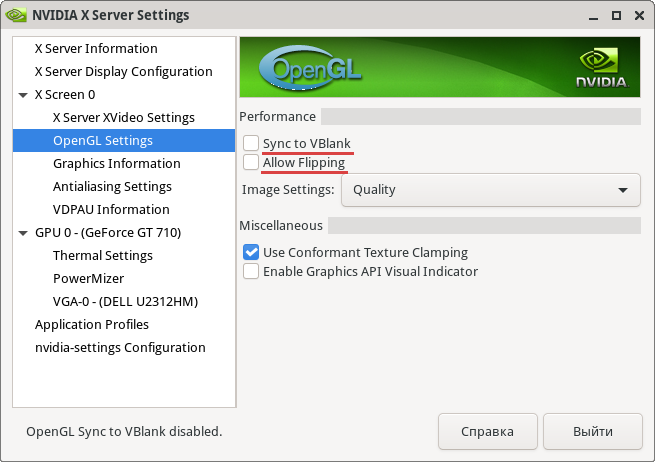Open VDPAU Information page
The width and height of the screenshot is (655, 462).
click(x=111, y=209)
